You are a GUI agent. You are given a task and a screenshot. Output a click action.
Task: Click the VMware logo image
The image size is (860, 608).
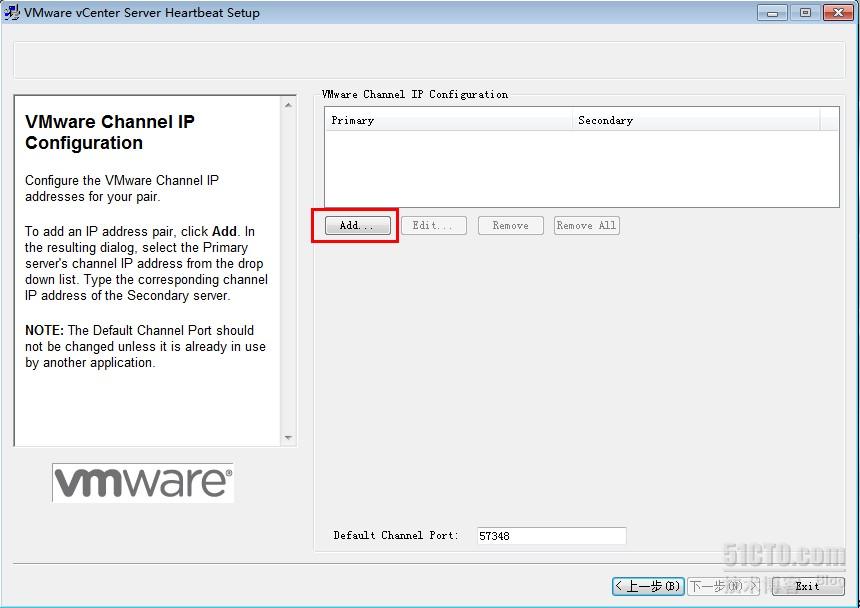[143, 482]
